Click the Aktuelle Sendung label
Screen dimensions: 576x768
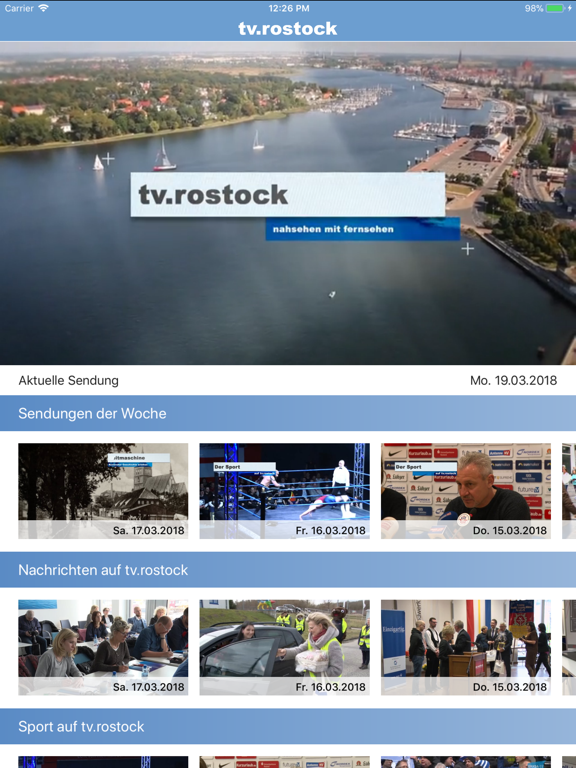coord(69,381)
